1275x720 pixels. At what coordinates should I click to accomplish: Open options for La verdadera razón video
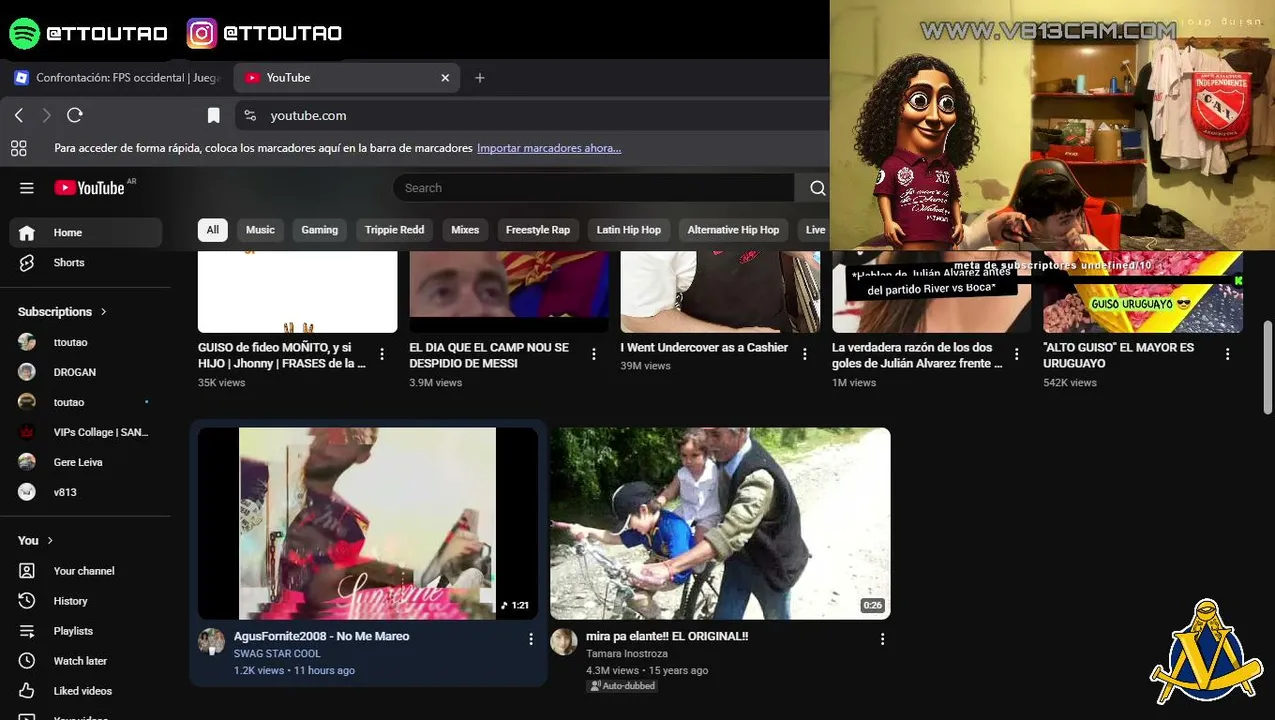click(1017, 354)
